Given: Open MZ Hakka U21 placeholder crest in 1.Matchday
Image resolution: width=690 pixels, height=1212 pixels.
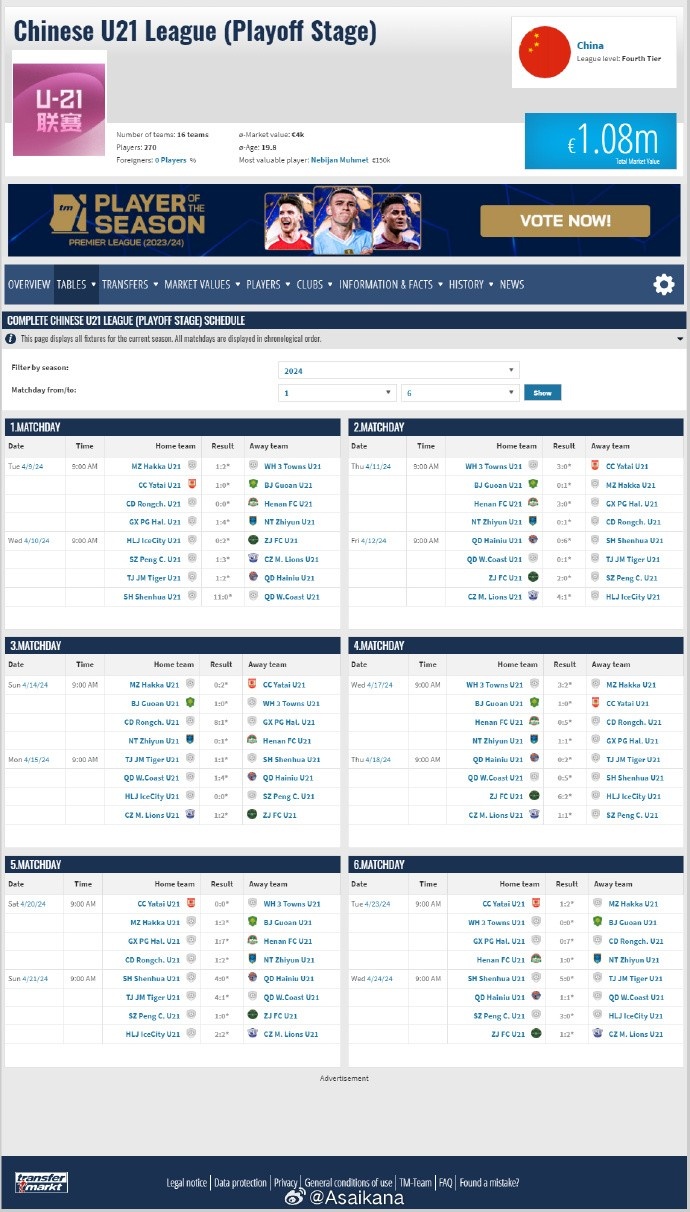Looking at the screenshot, I should click(x=191, y=465).
